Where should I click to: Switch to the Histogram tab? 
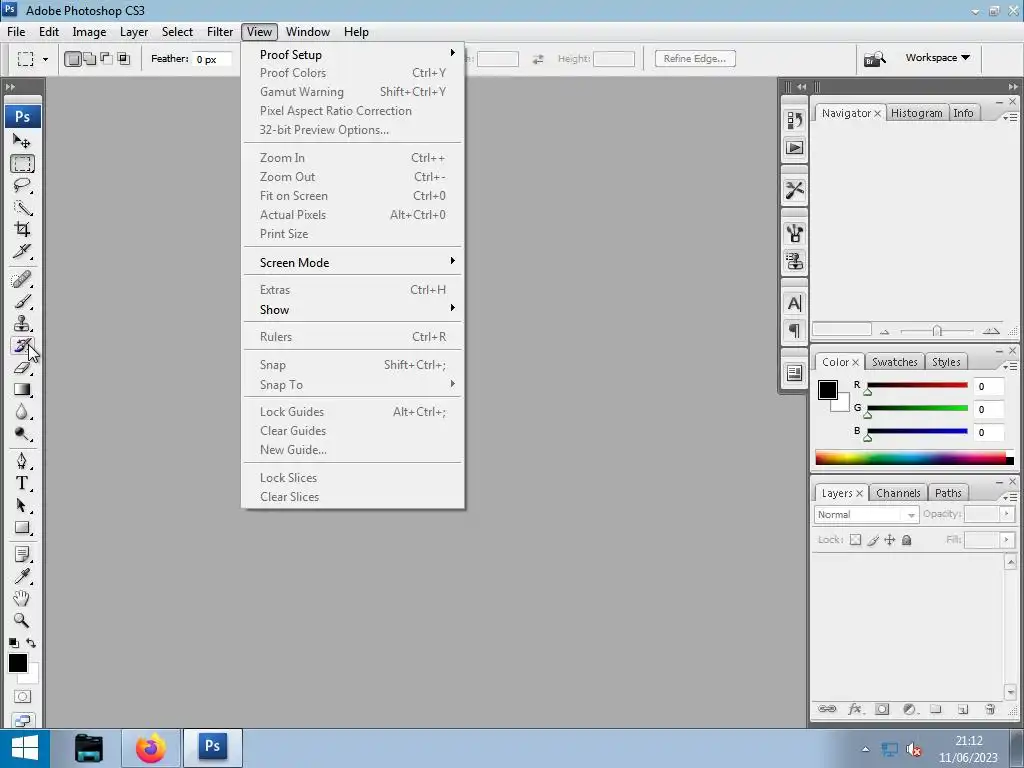click(916, 113)
